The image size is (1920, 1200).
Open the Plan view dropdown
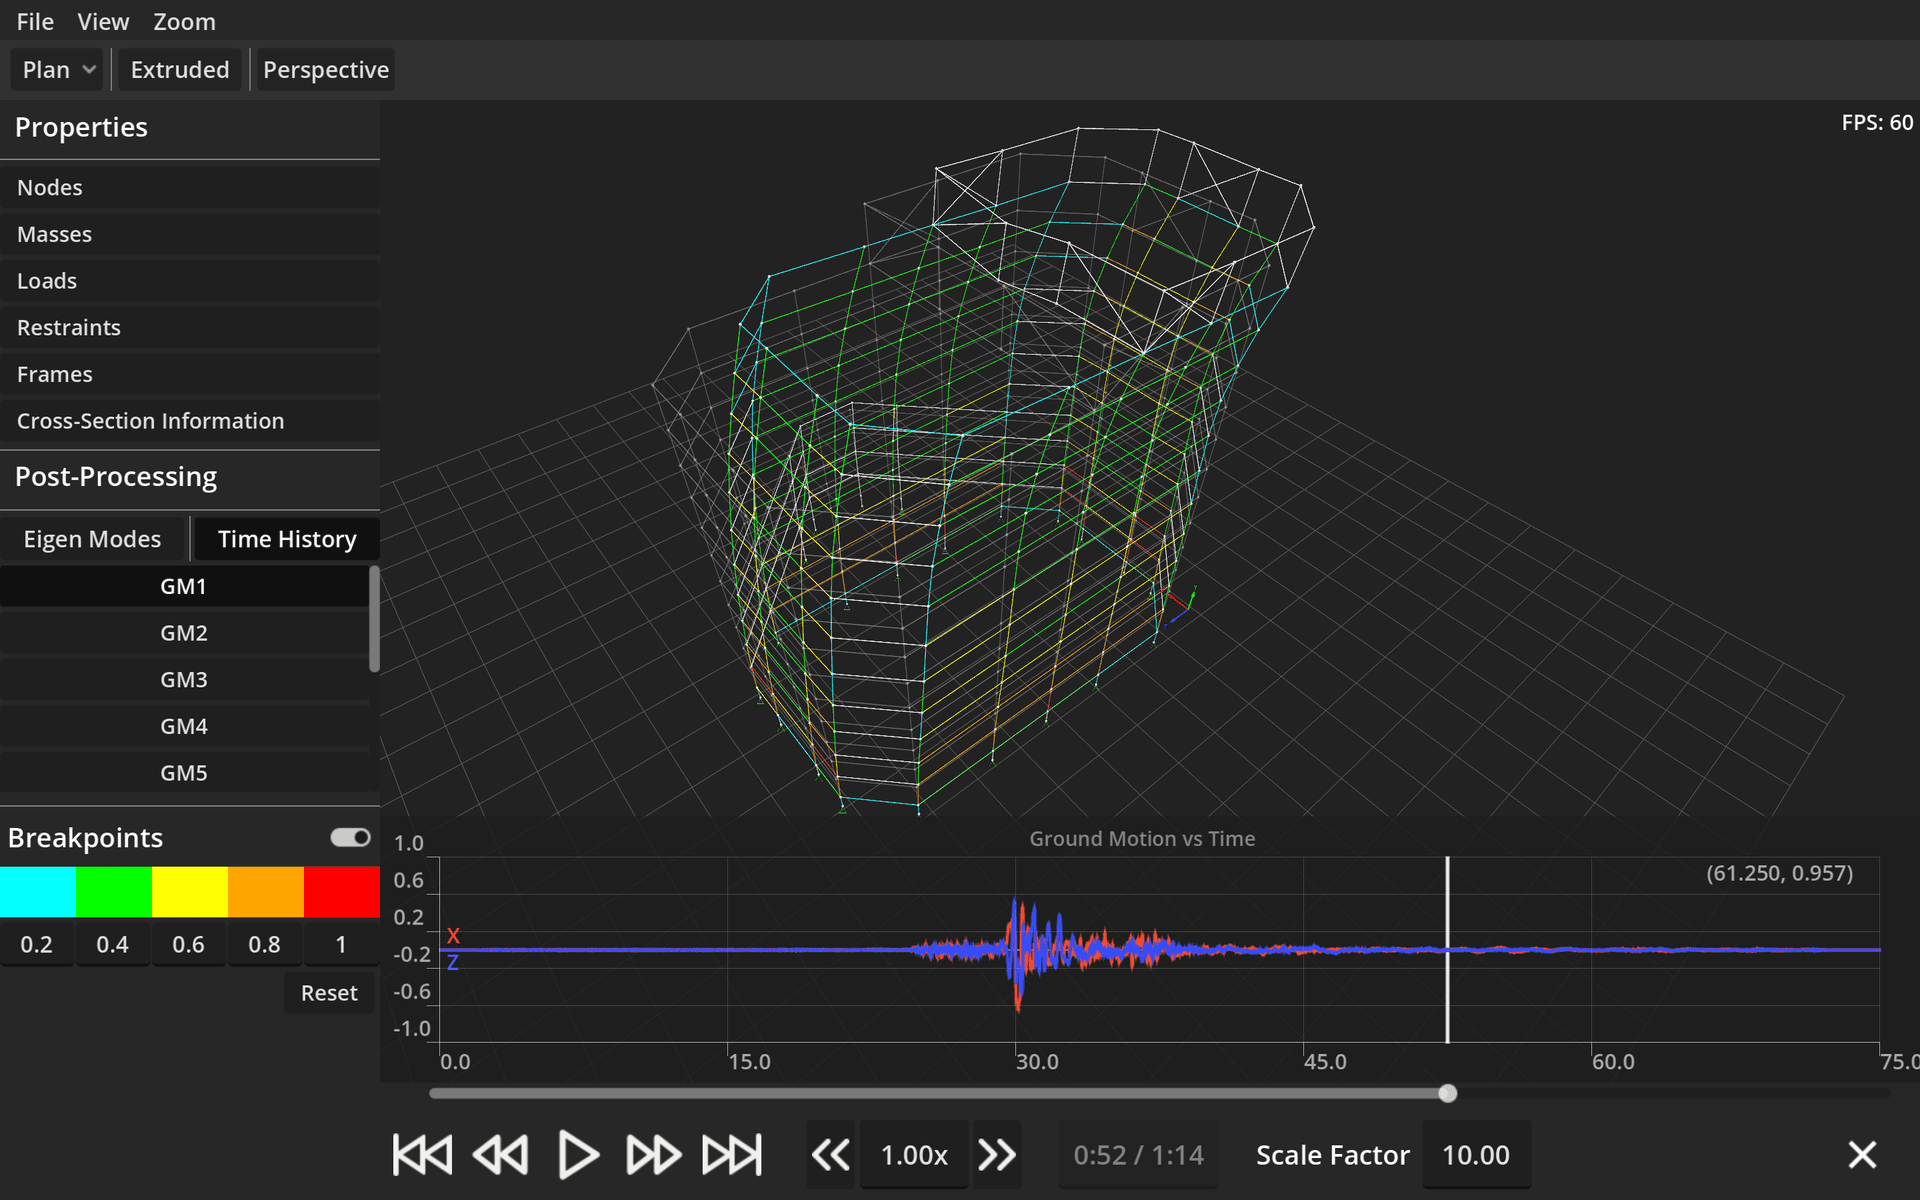tap(57, 69)
